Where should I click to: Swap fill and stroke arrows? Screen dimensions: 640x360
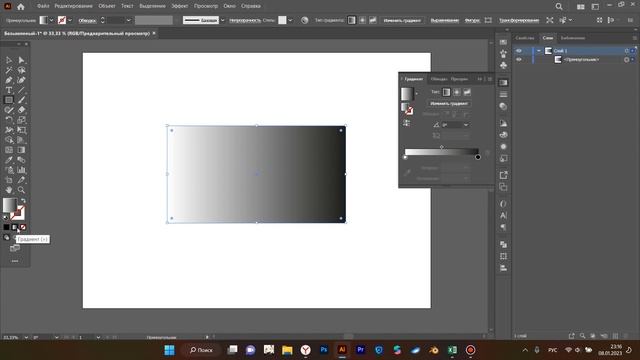click(23, 200)
